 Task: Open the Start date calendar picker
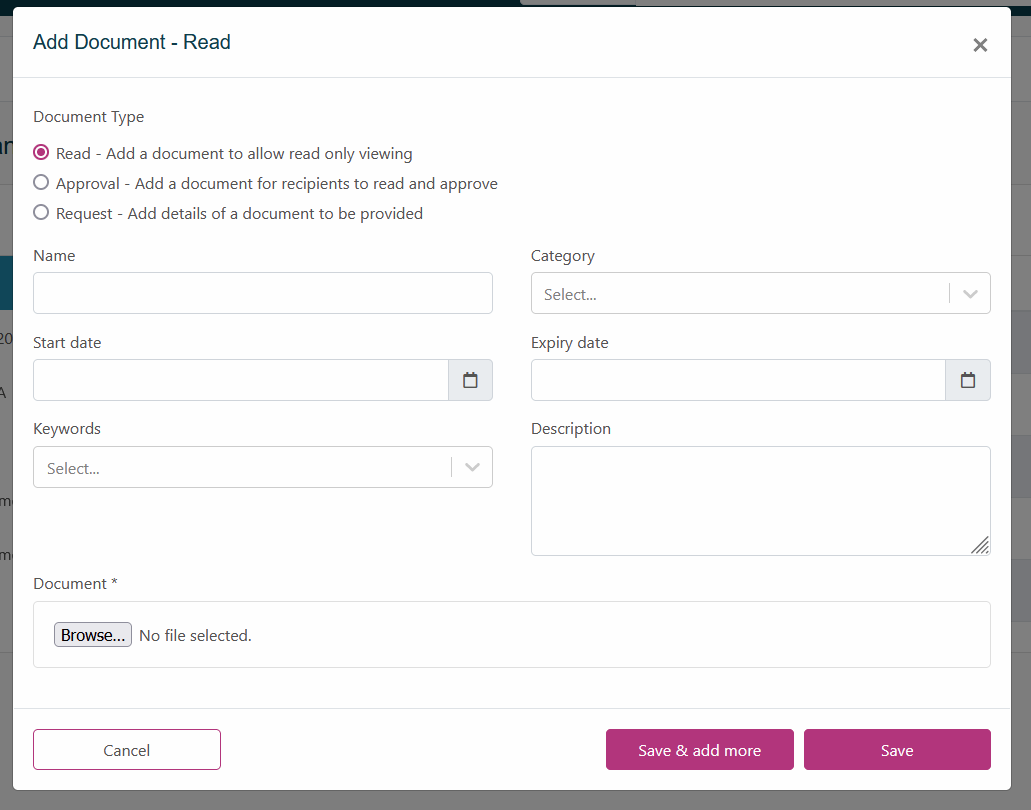470,380
